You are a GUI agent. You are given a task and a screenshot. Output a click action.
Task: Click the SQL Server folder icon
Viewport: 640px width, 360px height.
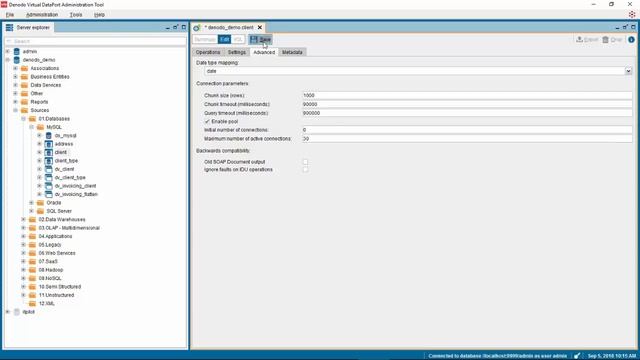click(x=40, y=211)
